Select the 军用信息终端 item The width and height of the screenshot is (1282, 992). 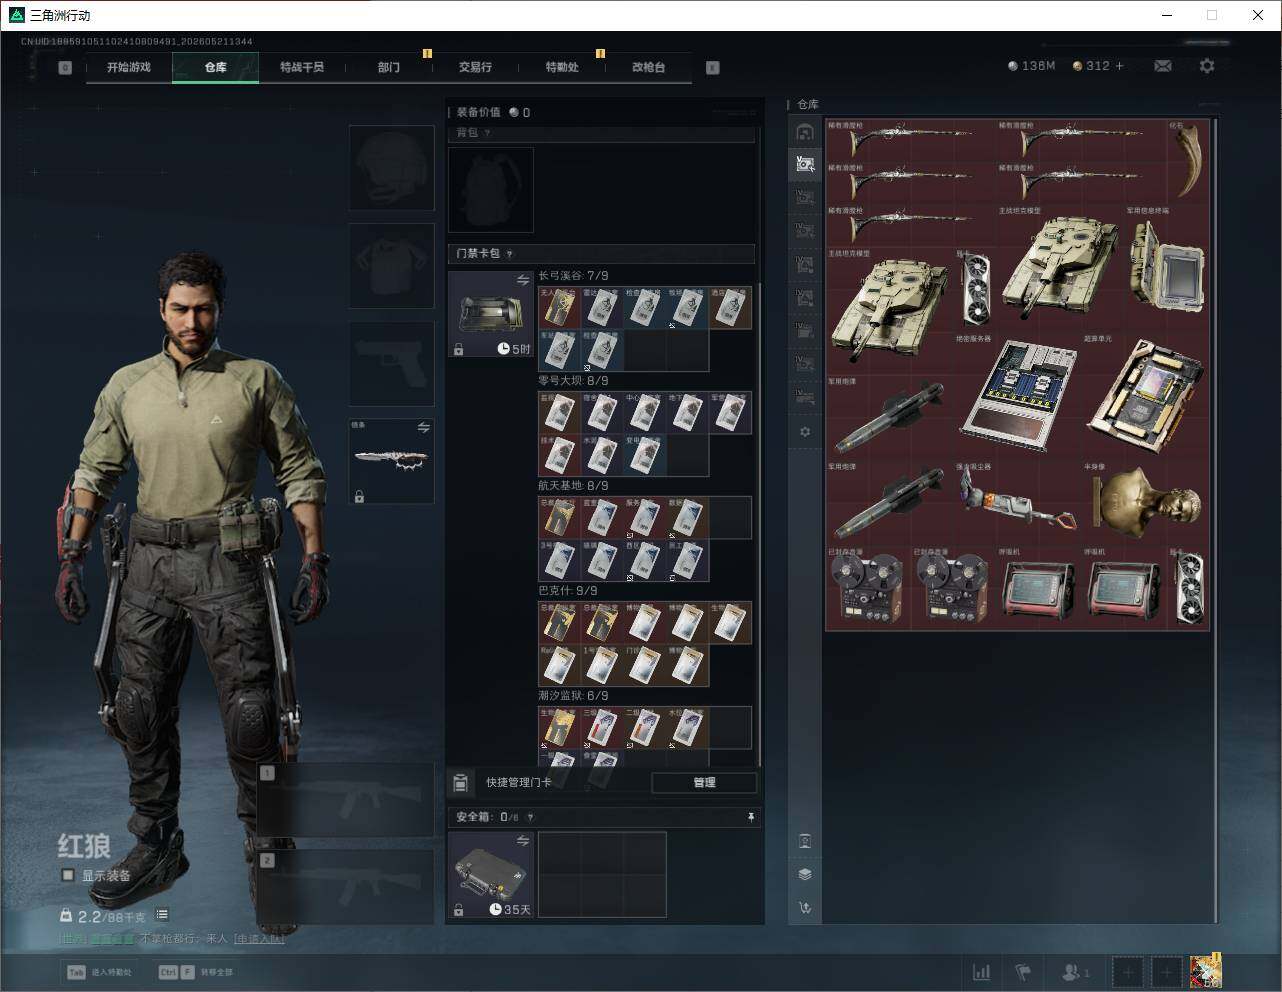1167,267
